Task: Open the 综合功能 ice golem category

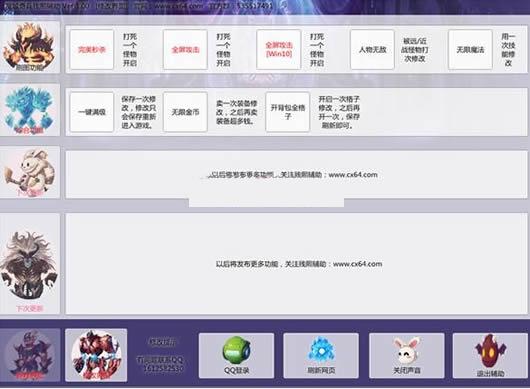Action: coord(29,110)
